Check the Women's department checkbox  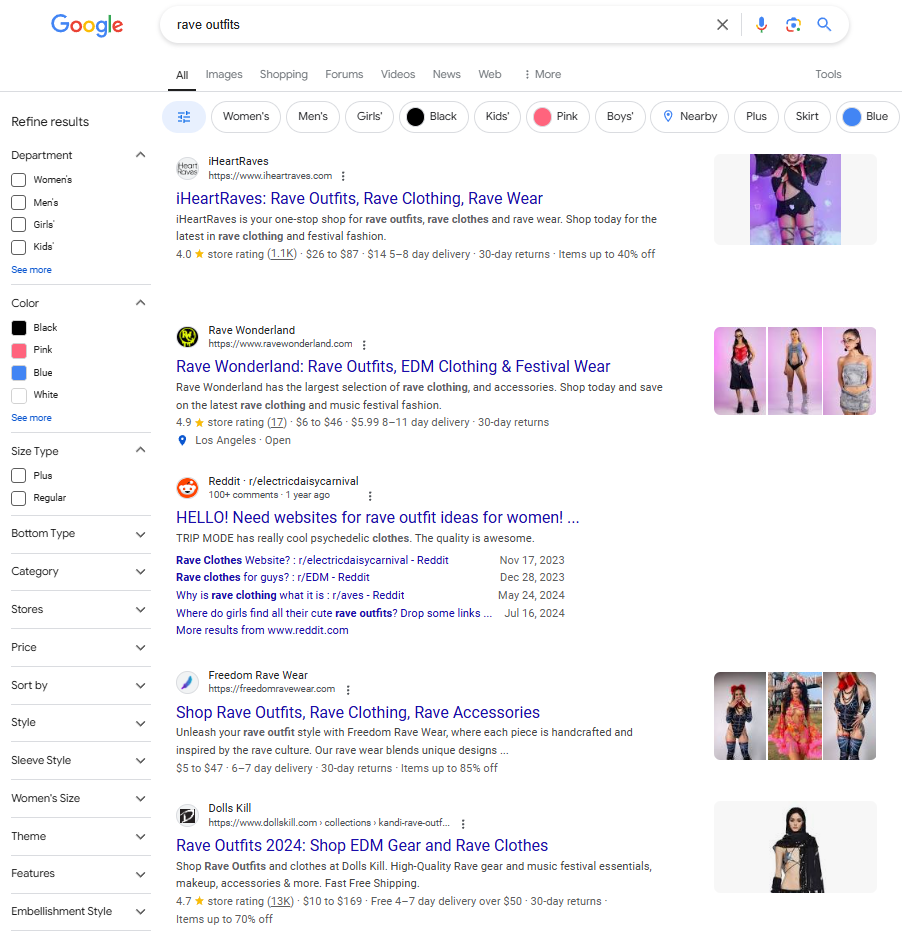(x=18, y=180)
